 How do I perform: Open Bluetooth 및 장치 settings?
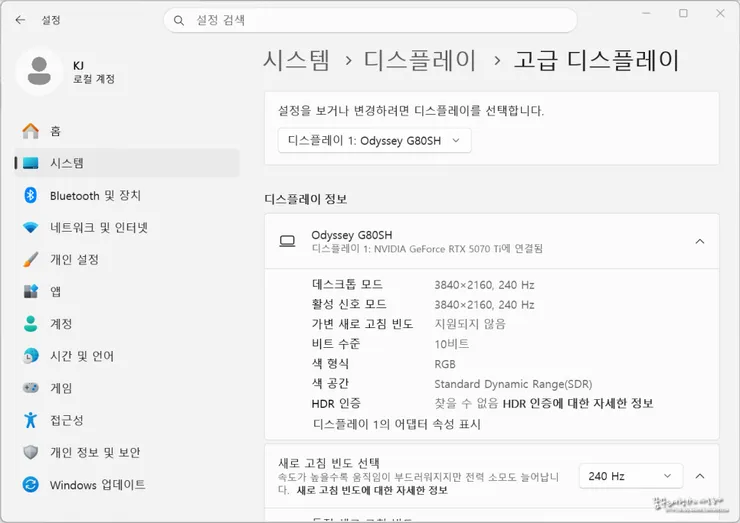tap(126, 195)
